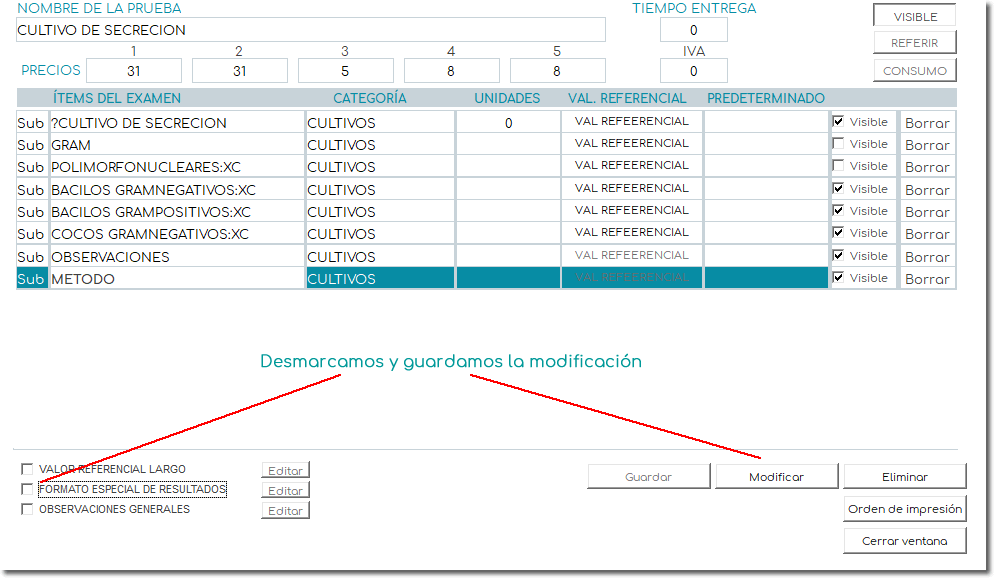Viewport: 994px width, 578px height.
Task: Toggle FORMATO ESPECIAL DE RESULTADOS checkbox
Action: coord(27,489)
